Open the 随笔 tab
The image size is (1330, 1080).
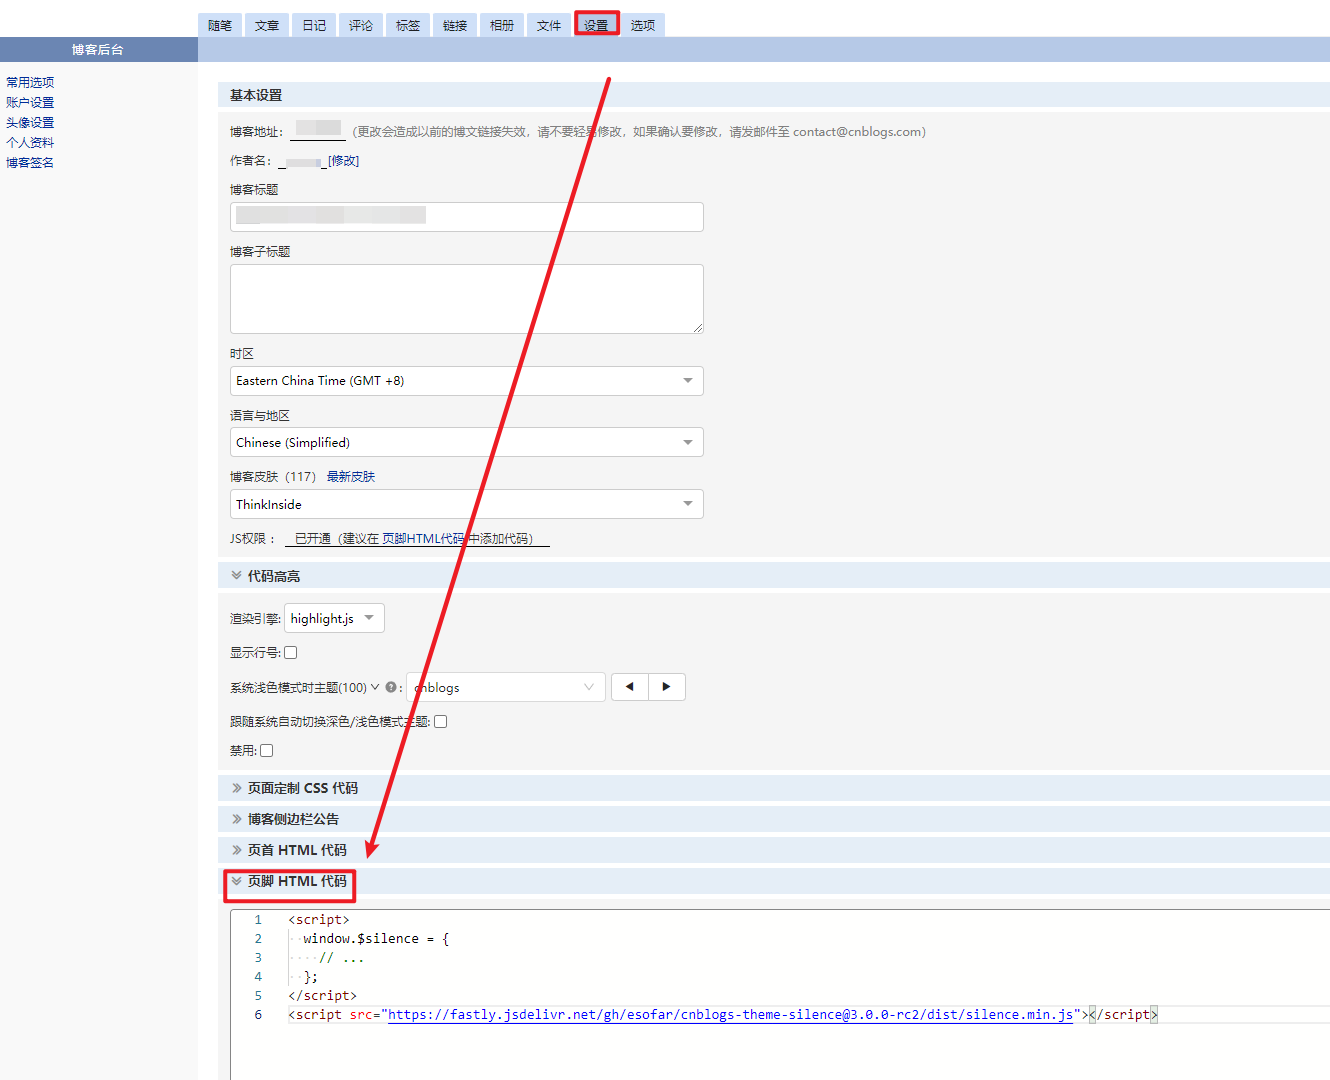[220, 25]
